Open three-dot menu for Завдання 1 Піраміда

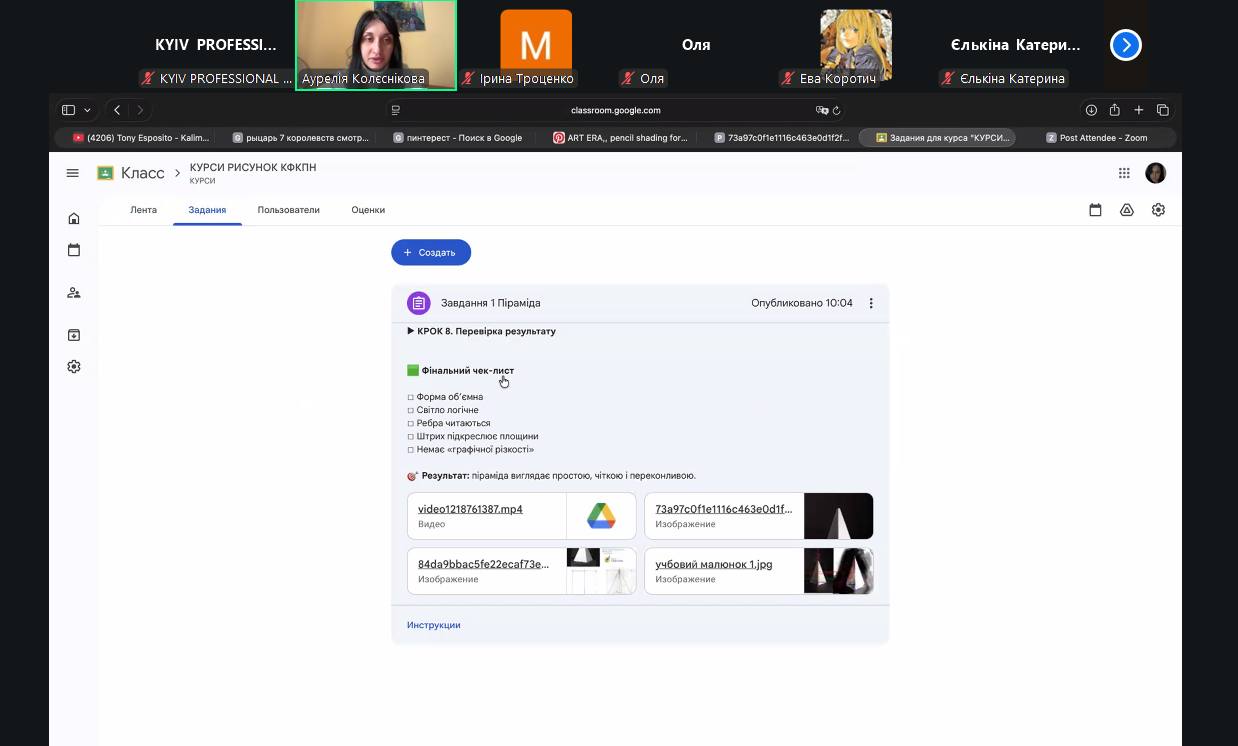pyautogui.click(x=871, y=303)
